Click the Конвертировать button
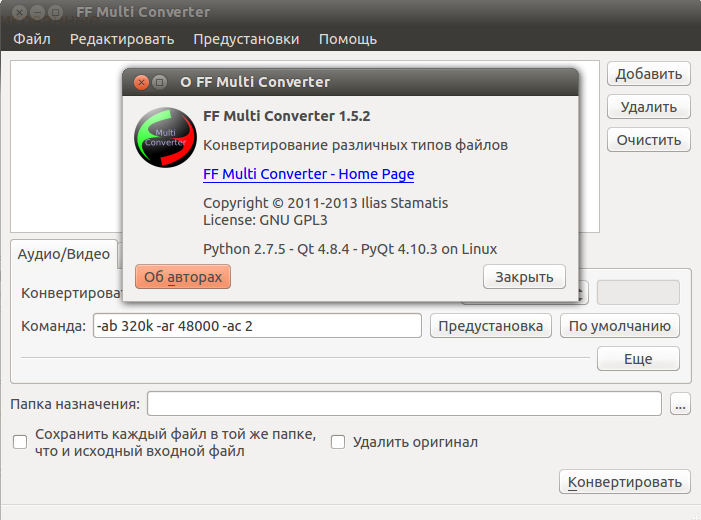Image resolution: width=701 pixels, height=520 pixels. [x=624, y=482]
